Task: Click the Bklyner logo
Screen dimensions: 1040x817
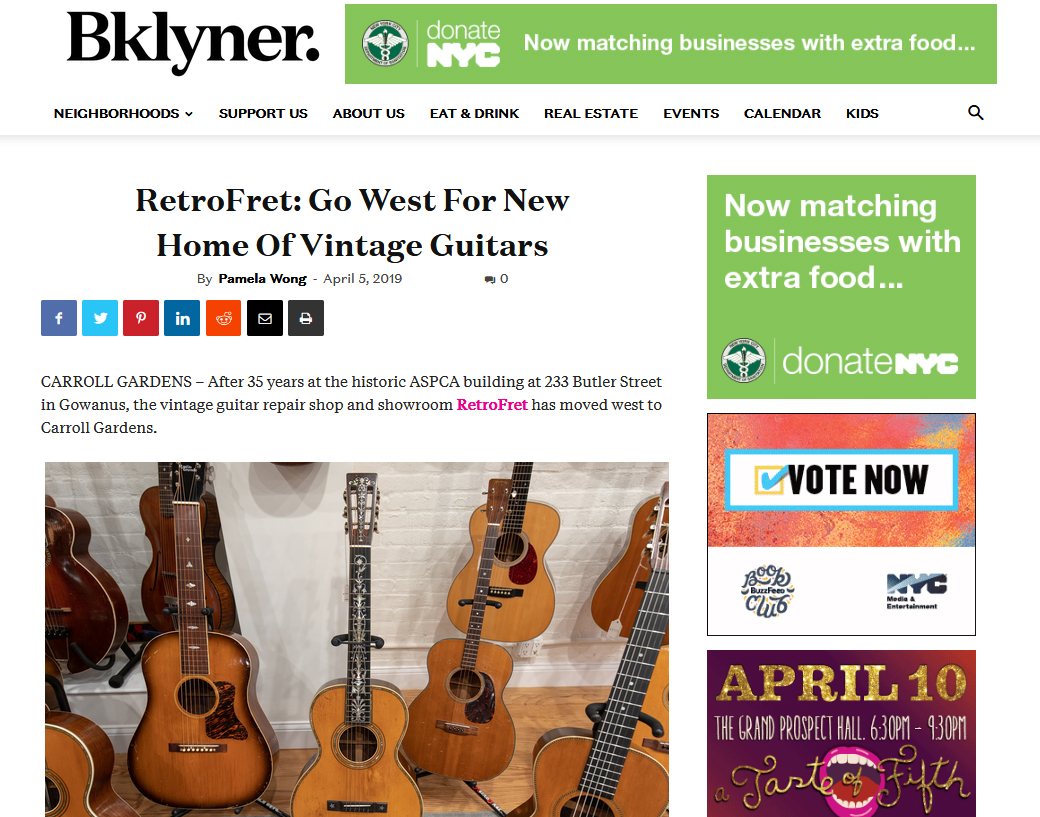Action: (193, 41)
